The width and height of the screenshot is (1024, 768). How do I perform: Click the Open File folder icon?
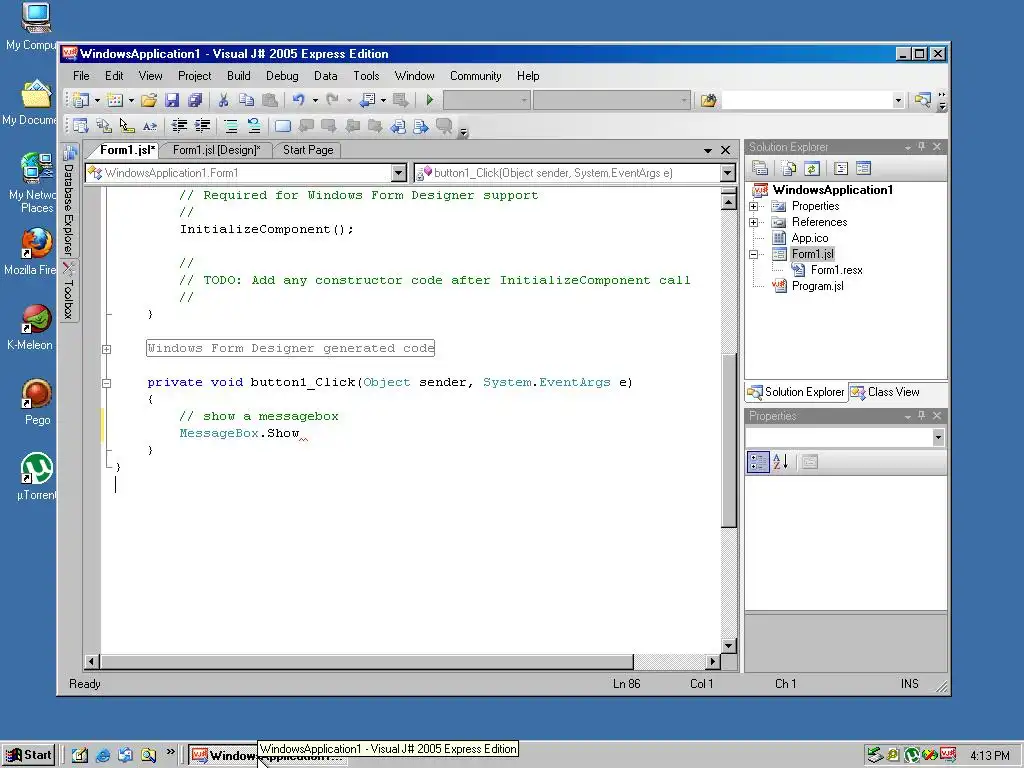[x=149, y=100]
